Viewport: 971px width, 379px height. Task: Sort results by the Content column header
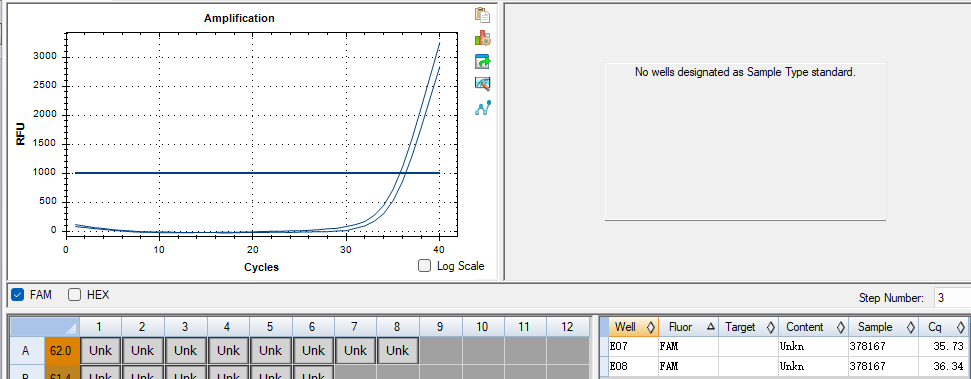click(814, 327)
